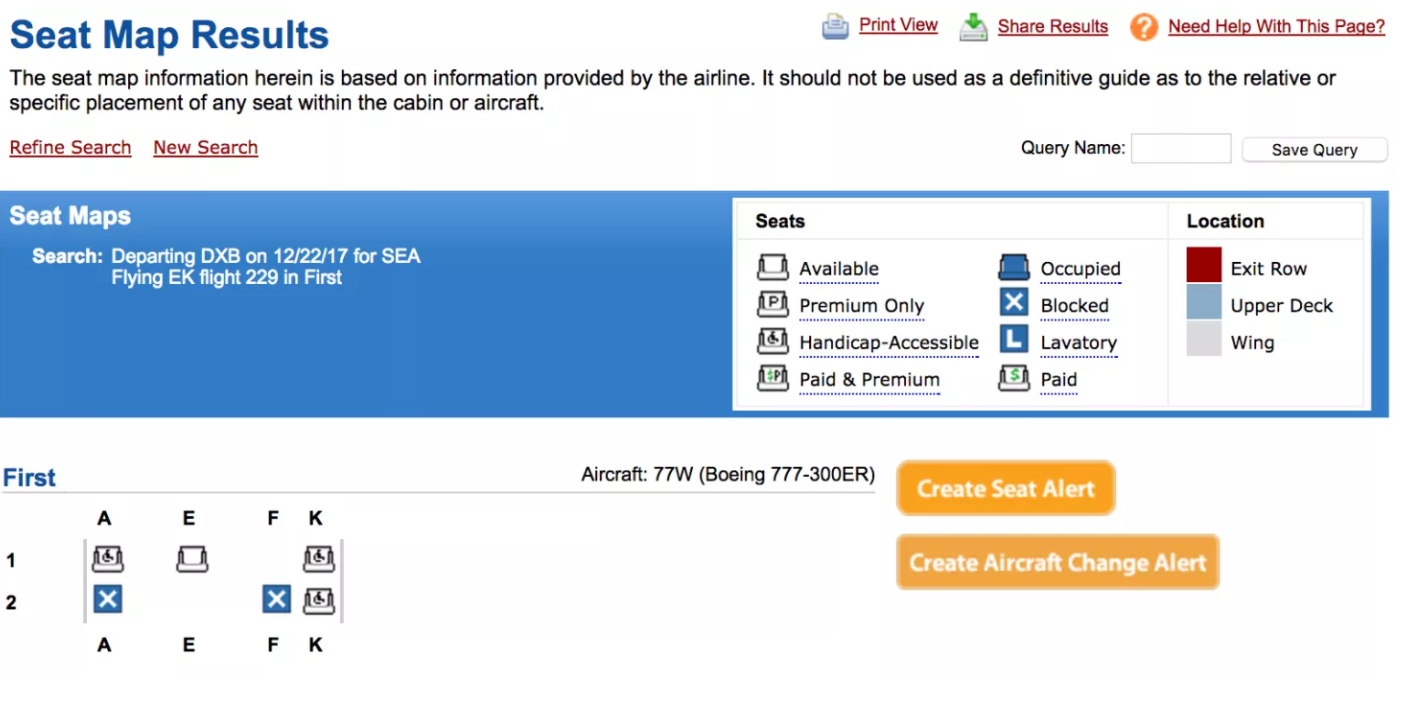Click blocked seat 2F
This screenshot has width=1424, height=708.
(x=276, y=600)
